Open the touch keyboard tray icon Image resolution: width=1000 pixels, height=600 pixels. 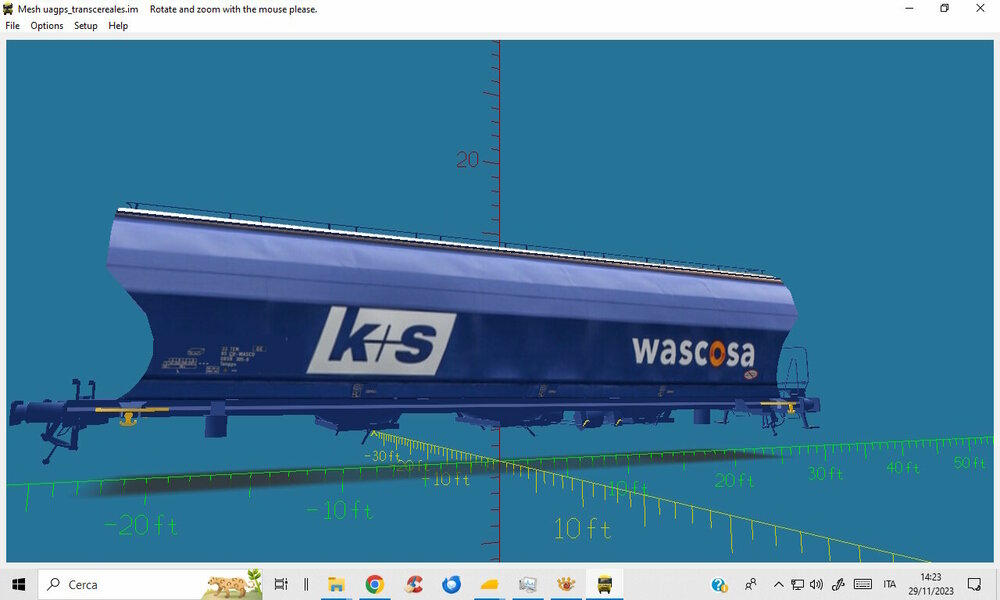863,584
